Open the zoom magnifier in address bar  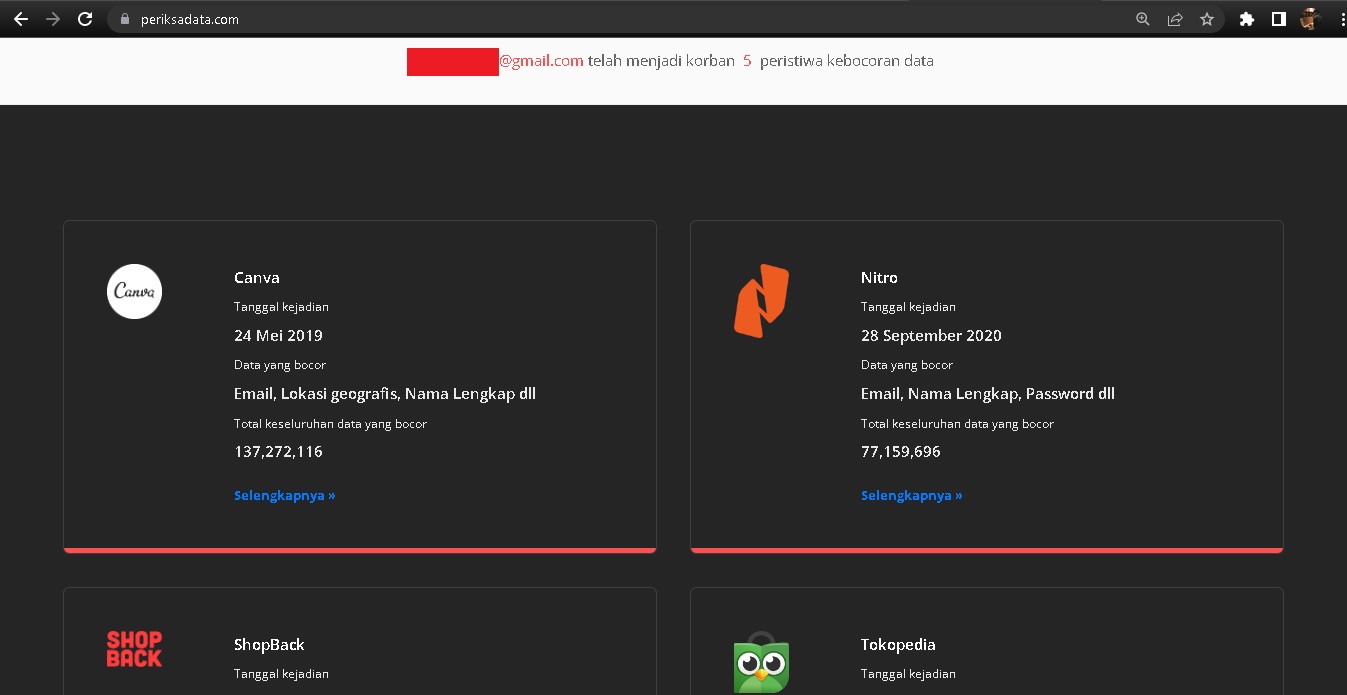click(x=1143, y=19)
